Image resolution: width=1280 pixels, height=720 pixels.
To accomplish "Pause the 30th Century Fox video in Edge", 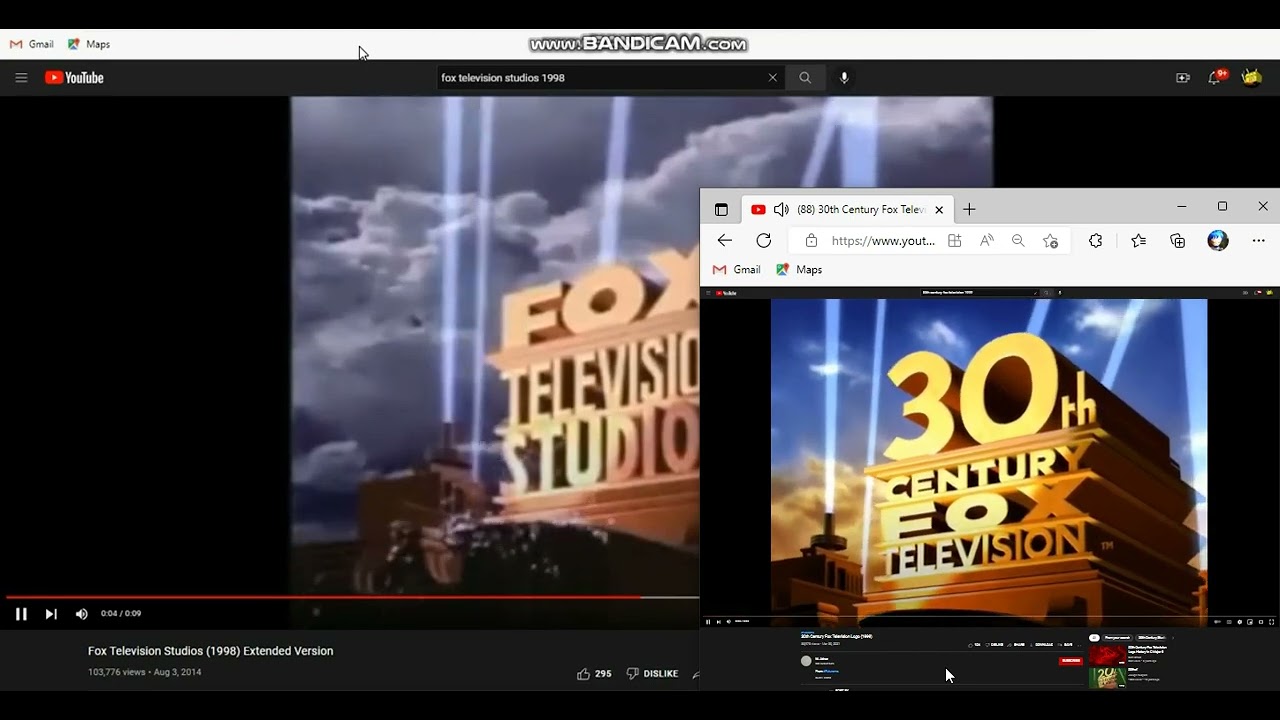I will 708,622.
